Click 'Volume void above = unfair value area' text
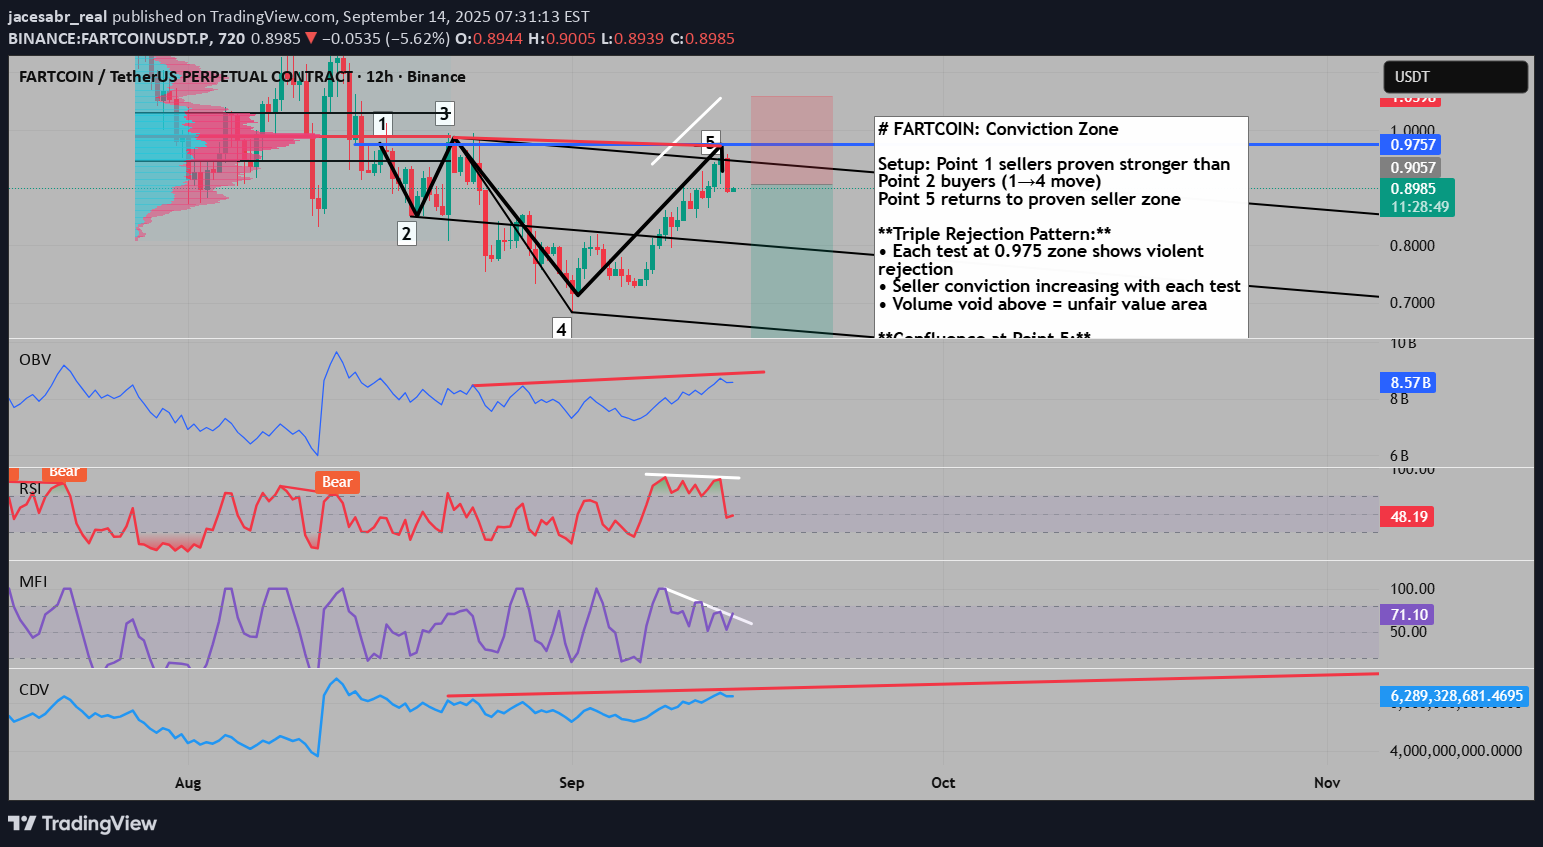 (x=1049, y=304)
